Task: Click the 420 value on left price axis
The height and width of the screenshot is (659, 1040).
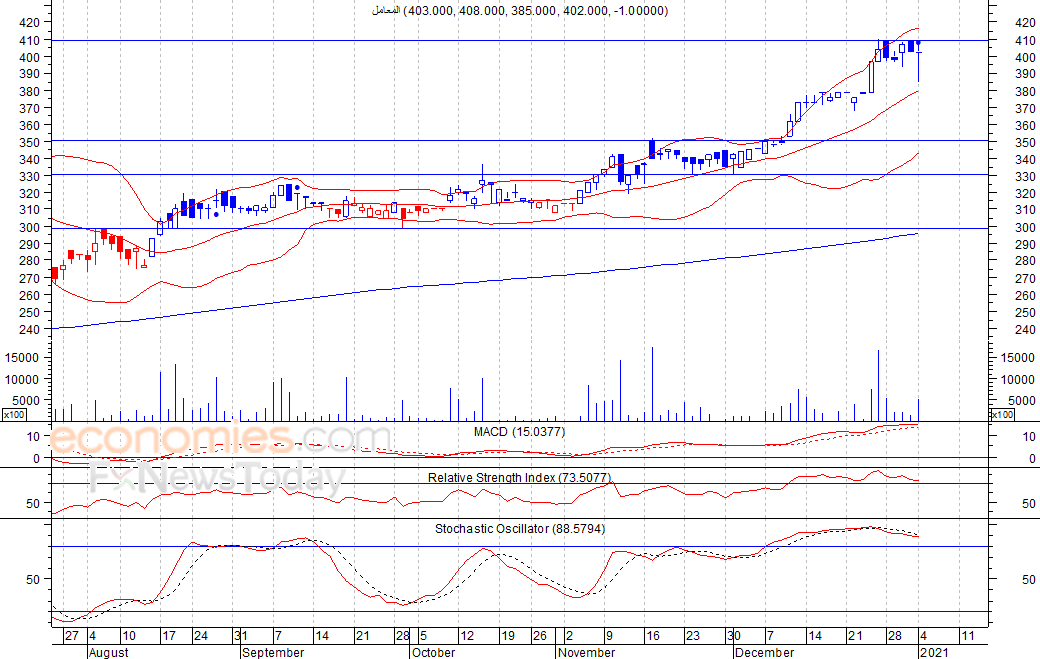Action: click(30, 23)
